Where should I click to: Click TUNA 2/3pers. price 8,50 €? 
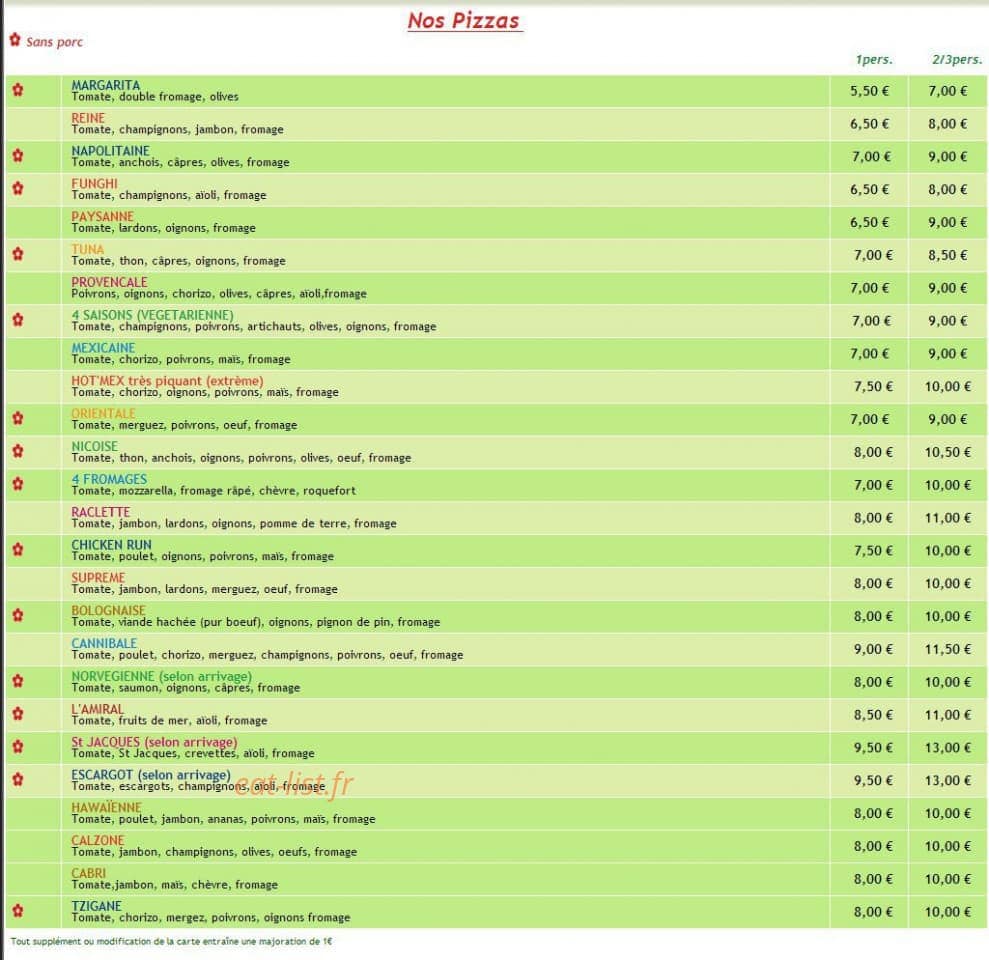947,255
